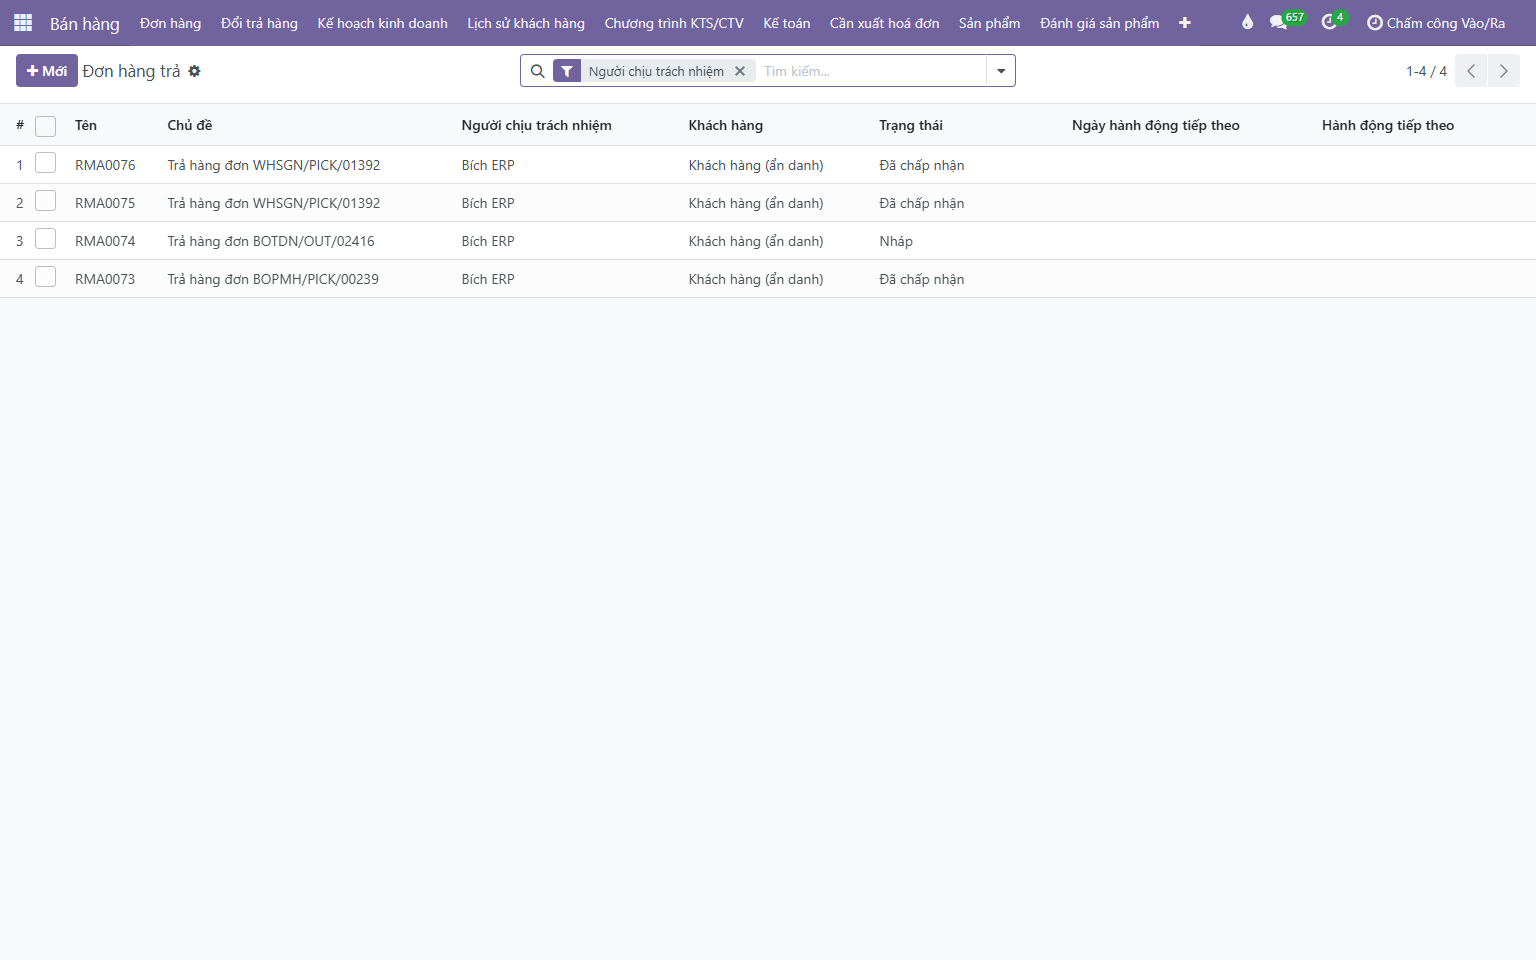Click the Mới button to create a record
This screenshot has width=1536, height=960.
(47, 71)
